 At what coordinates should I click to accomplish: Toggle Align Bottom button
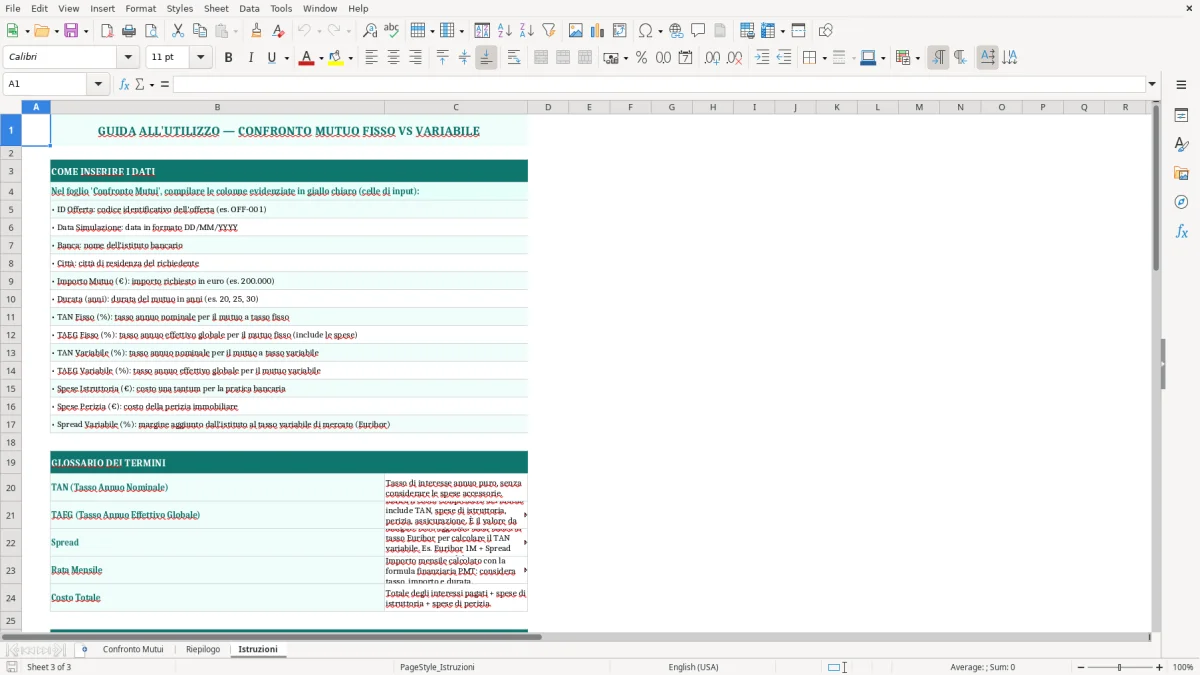pyautogui.click(x=486, y=58)
